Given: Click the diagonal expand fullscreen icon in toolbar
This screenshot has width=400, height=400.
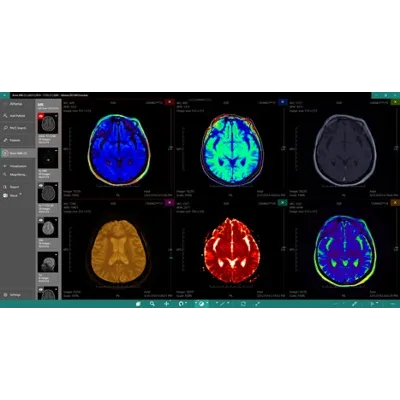Looking at the screenshot, I should coord(258,304).
